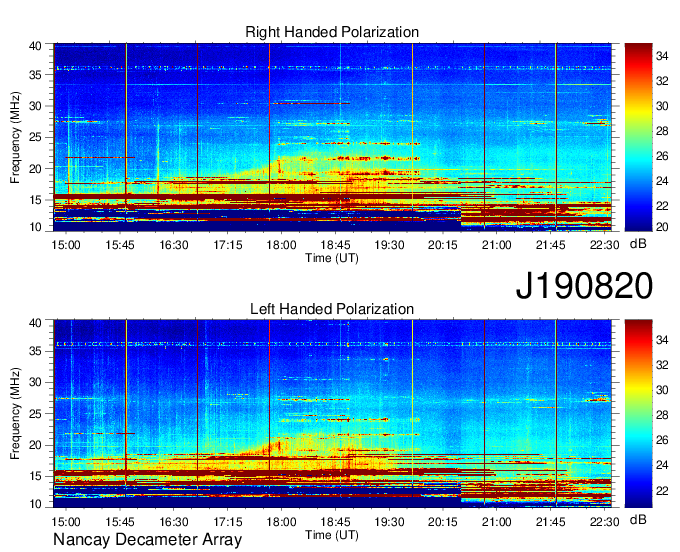Click the 10 MHz tick on right-handed frequency axis
680x552 pixels.
click(35, 227)
